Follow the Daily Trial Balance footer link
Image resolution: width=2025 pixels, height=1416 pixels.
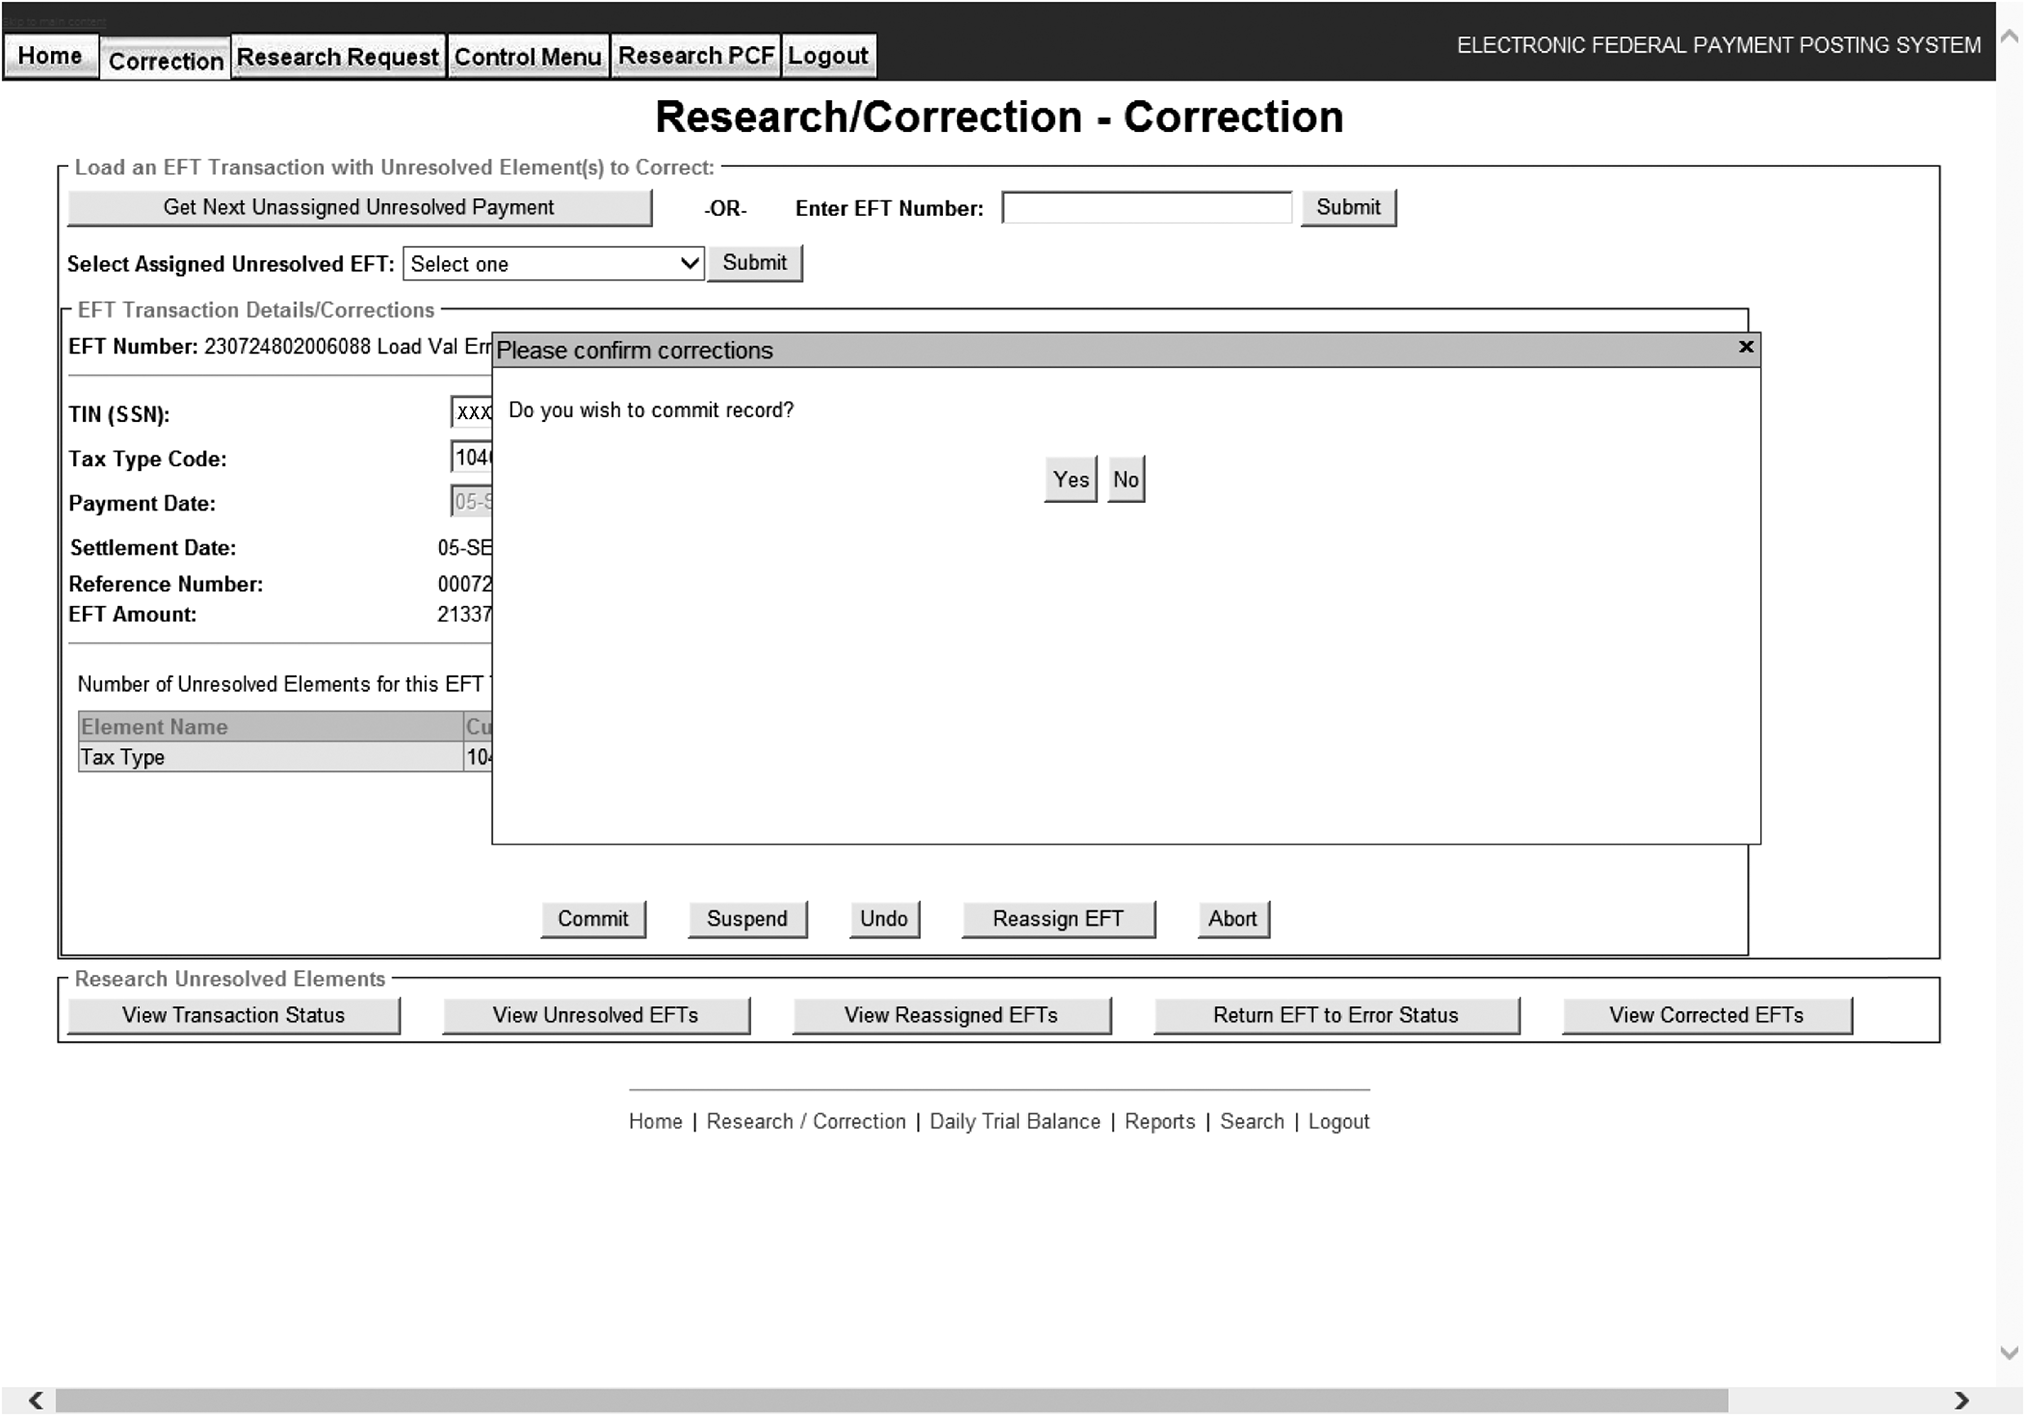click(x=1014, y=1122)
